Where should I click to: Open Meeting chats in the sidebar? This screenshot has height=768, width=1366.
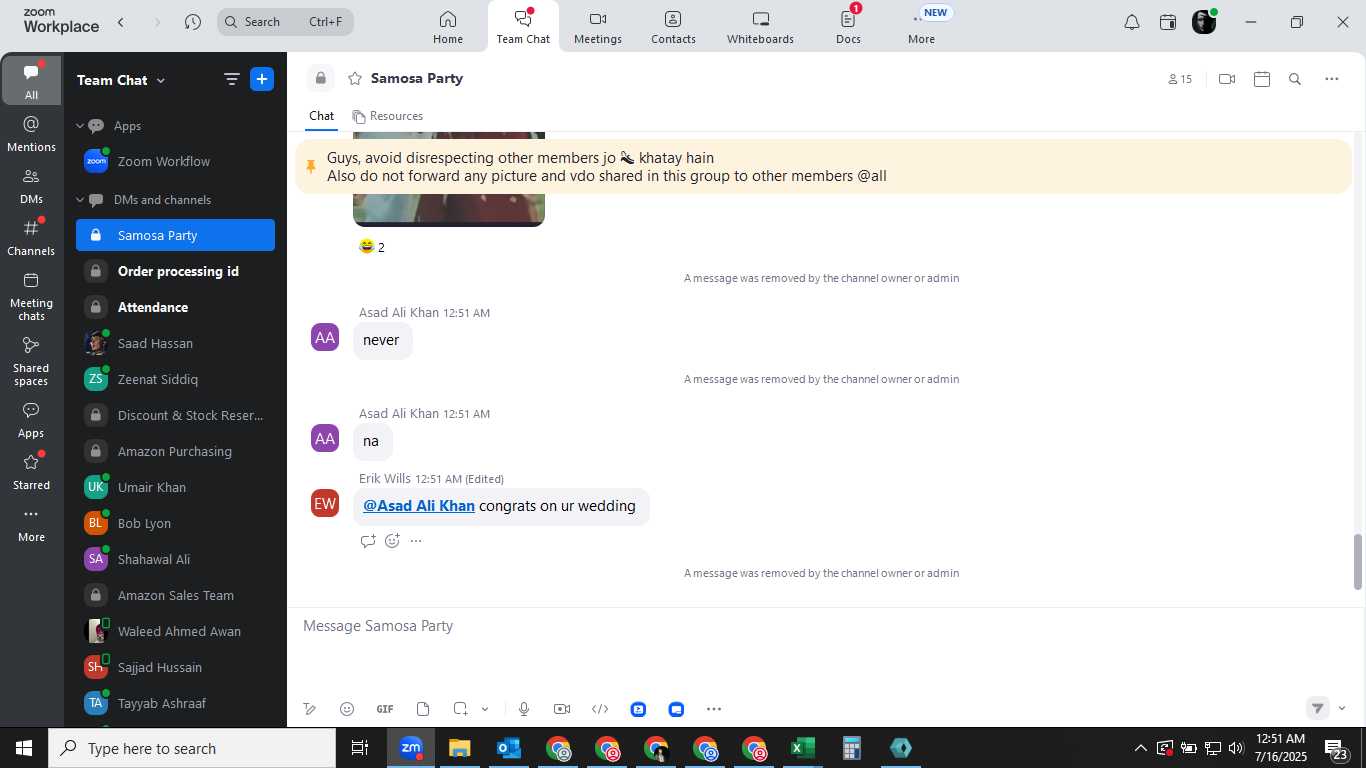[x=31, y=296]
